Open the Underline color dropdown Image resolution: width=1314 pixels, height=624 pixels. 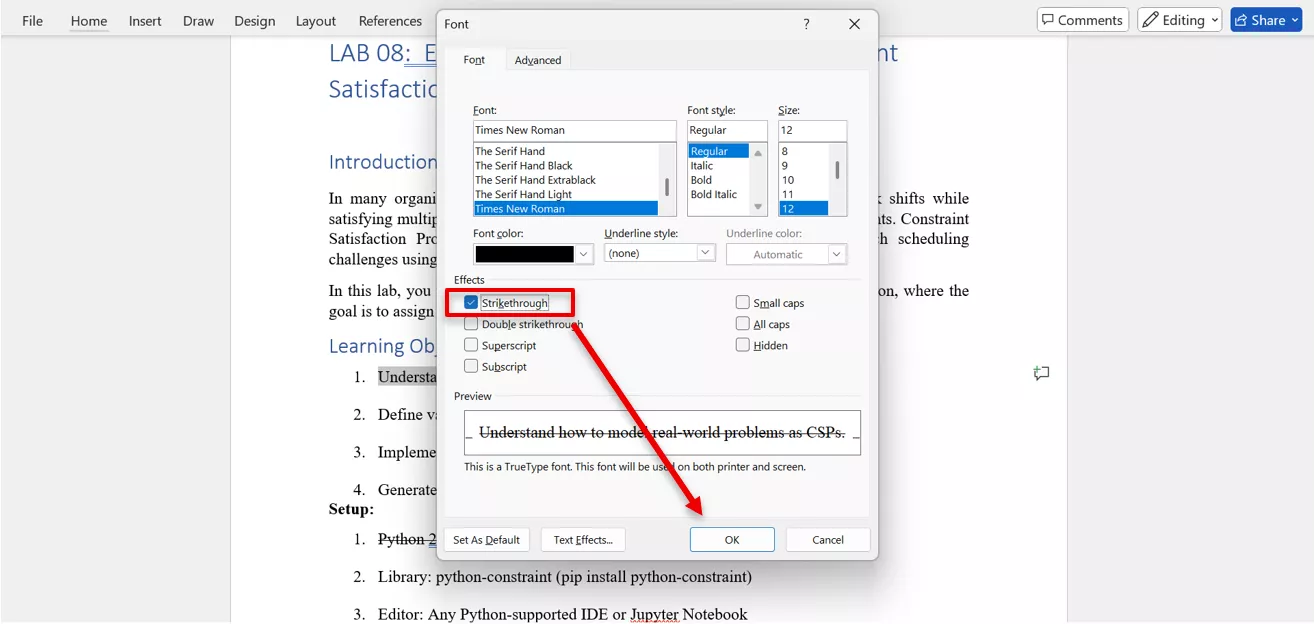pos(838,254)
